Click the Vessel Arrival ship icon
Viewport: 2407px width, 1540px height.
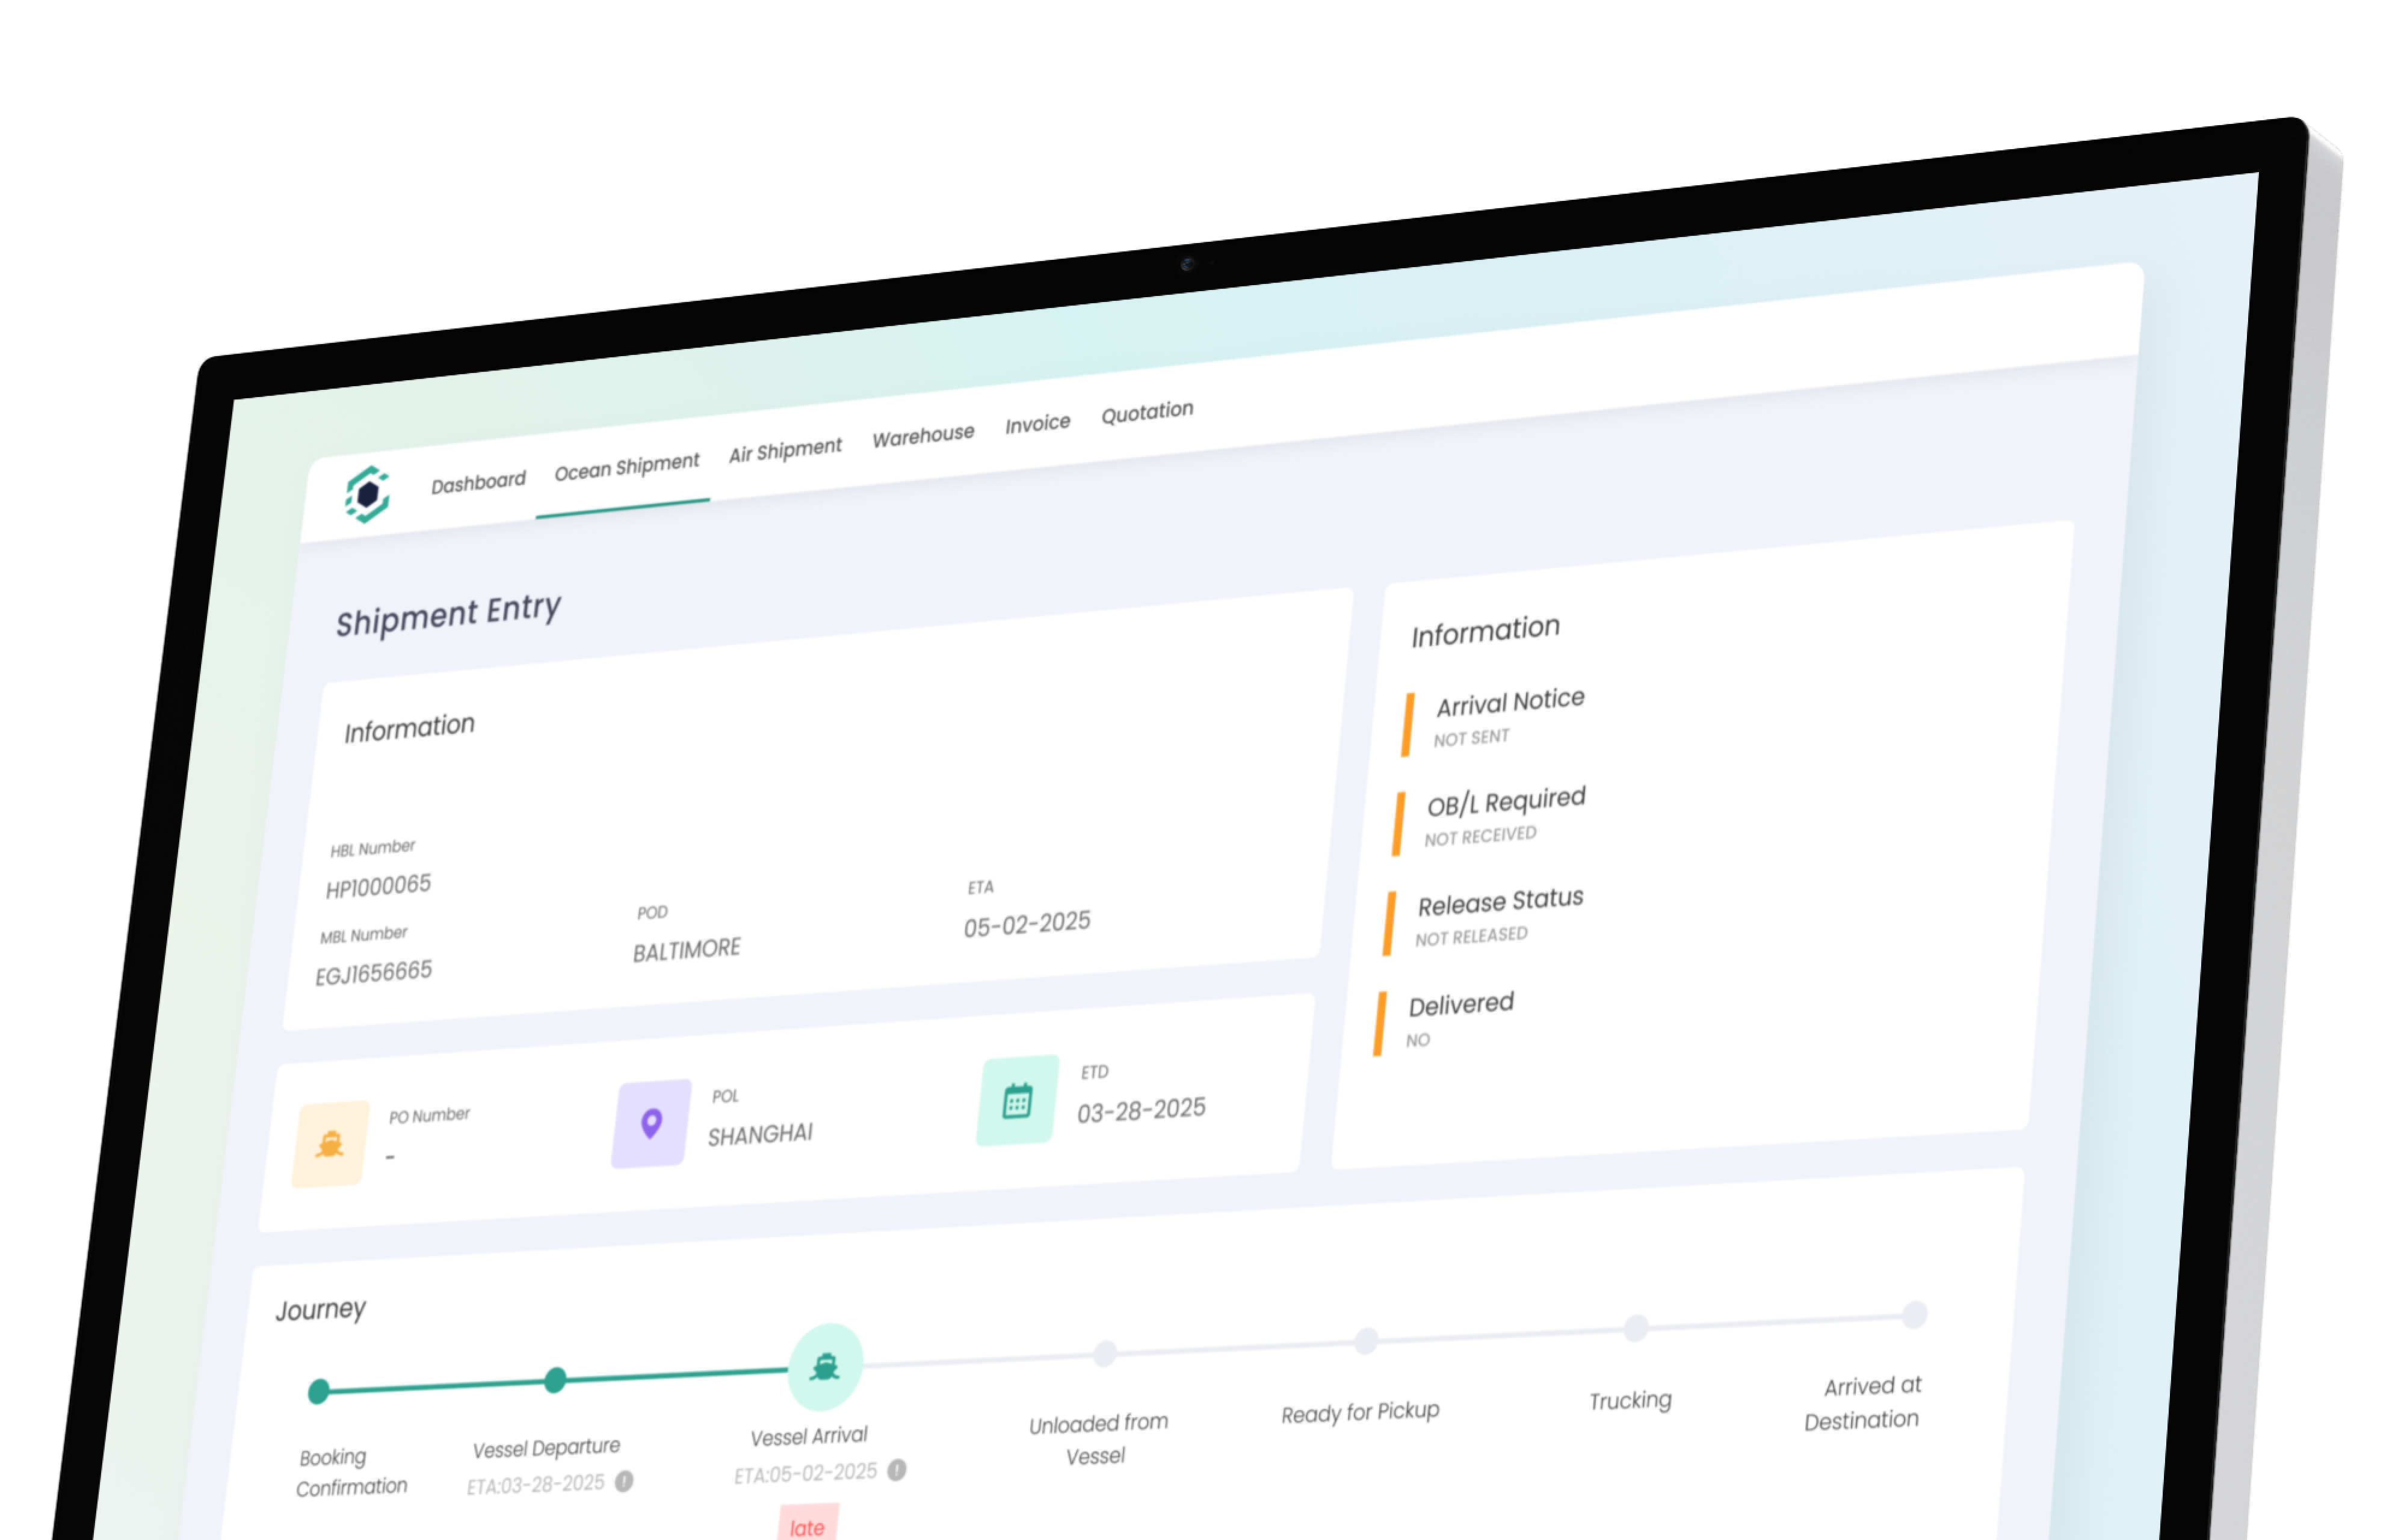pyautogui.click(x=825, y=1366)
